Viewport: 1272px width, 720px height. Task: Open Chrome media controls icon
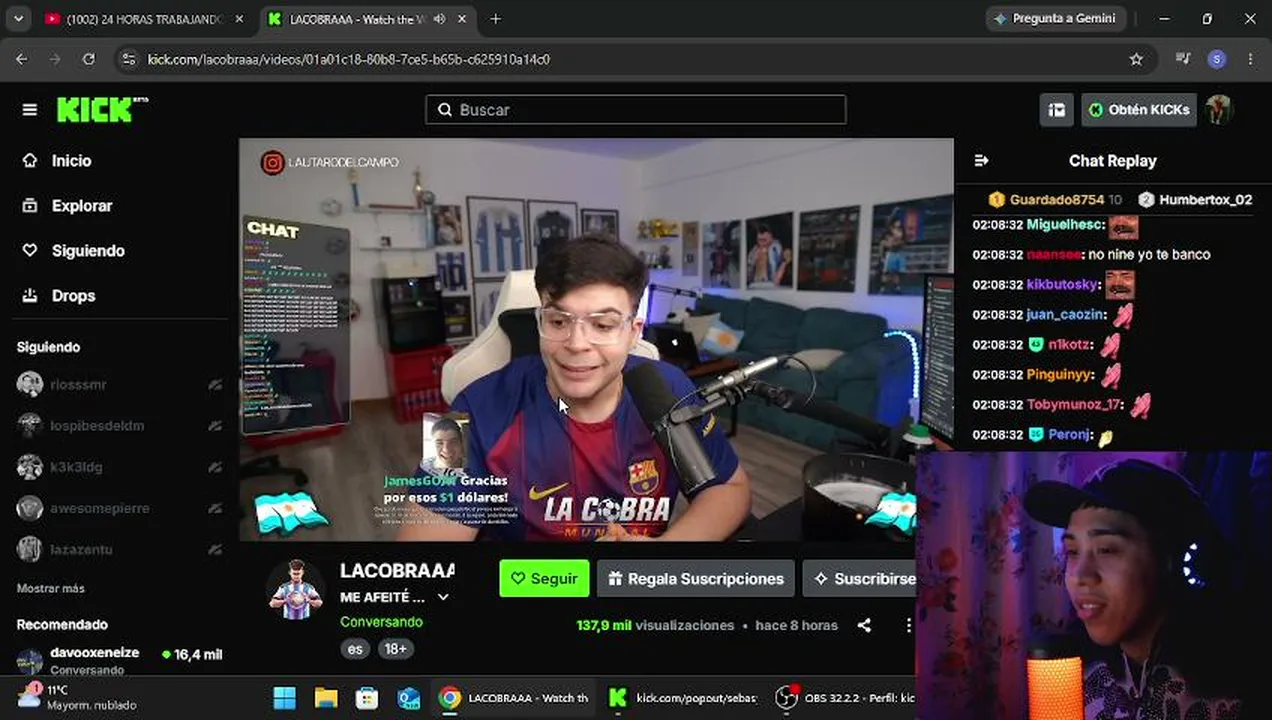coord(1183,59)
